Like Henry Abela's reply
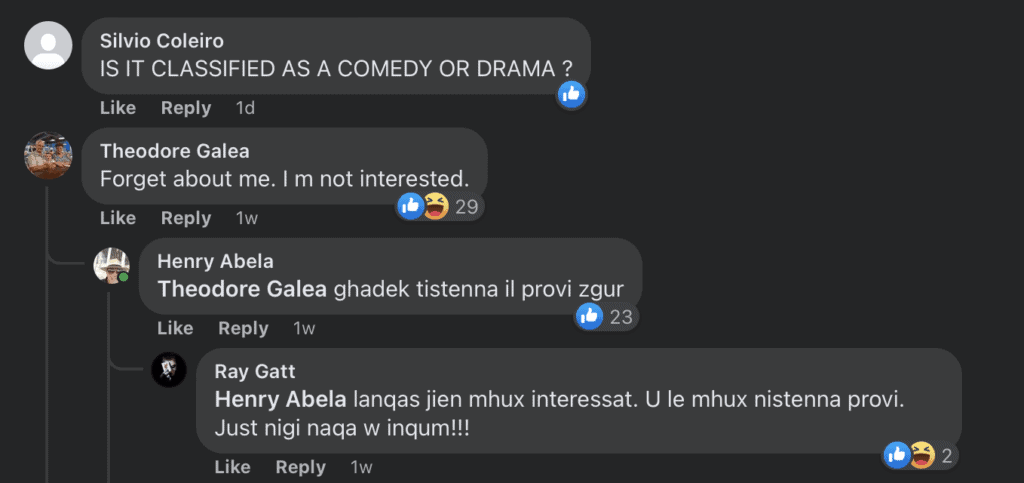The height and width of the screenshot is (483, 1024). click(x=175, y=328)
